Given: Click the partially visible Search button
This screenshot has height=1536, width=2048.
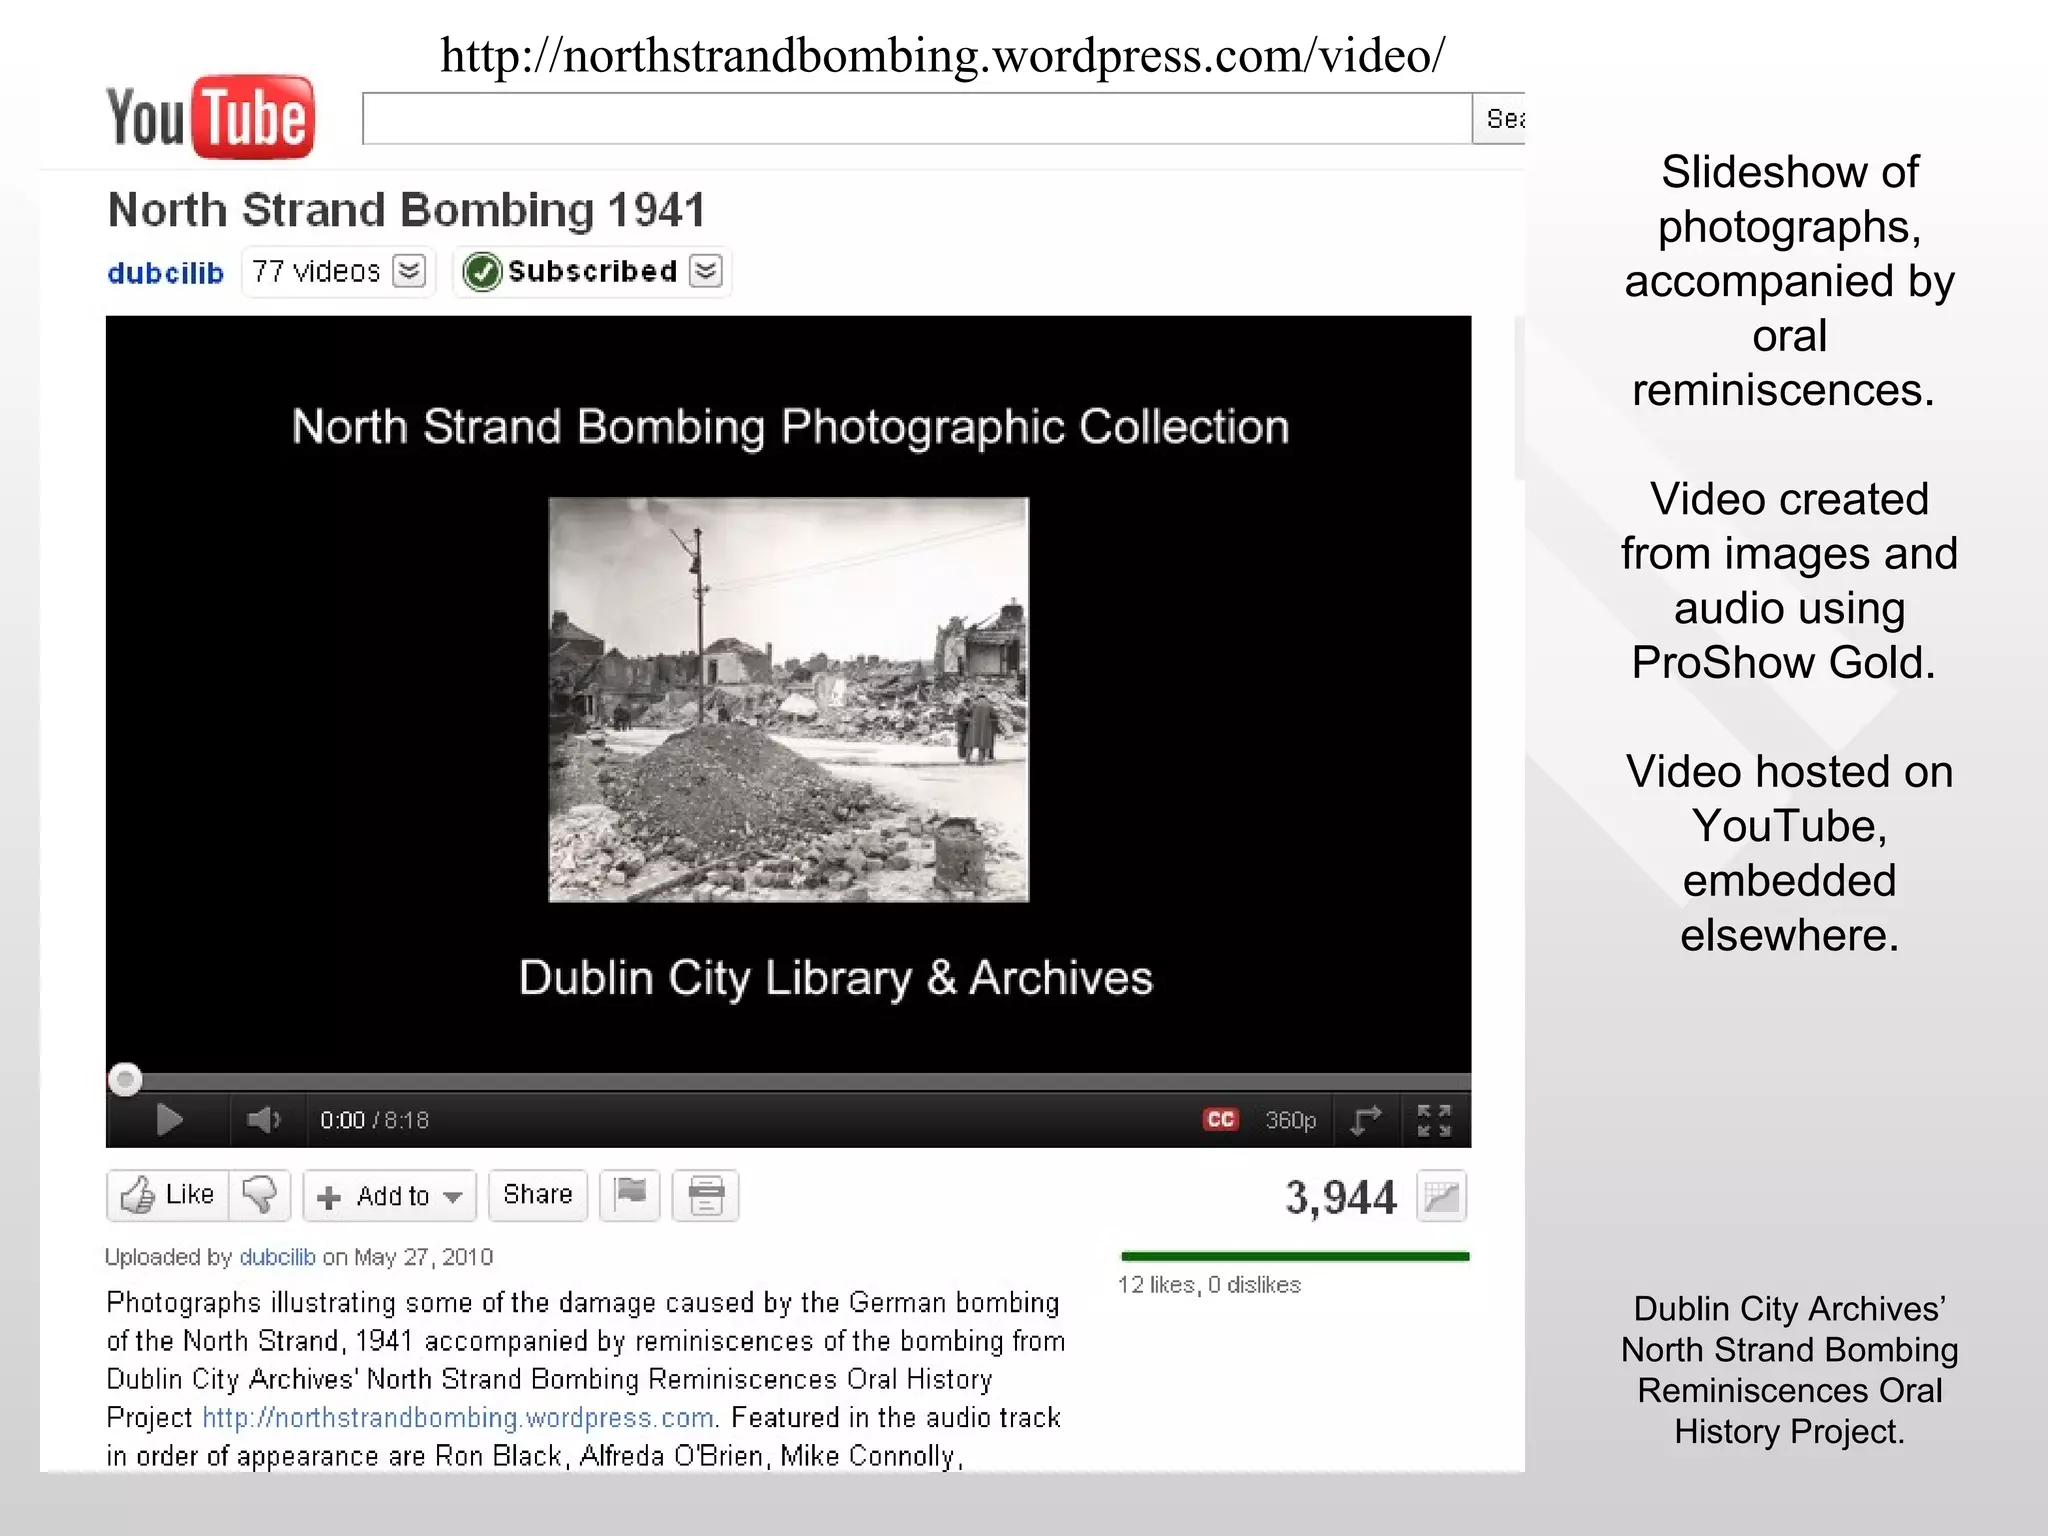Looking at the screenshot, I should tap(1499, 119).
